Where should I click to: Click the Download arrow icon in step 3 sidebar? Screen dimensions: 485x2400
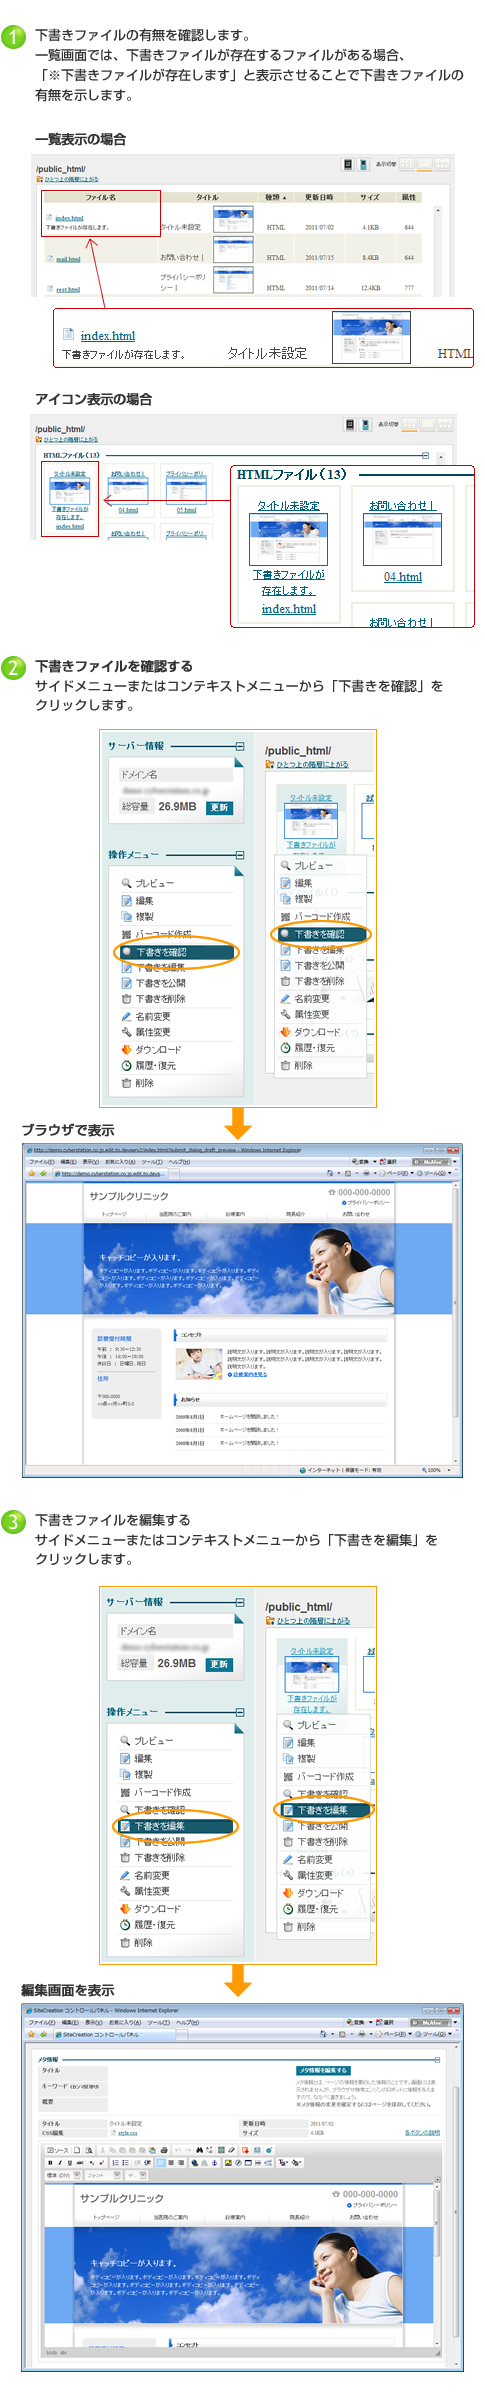tap(125, 1908)
